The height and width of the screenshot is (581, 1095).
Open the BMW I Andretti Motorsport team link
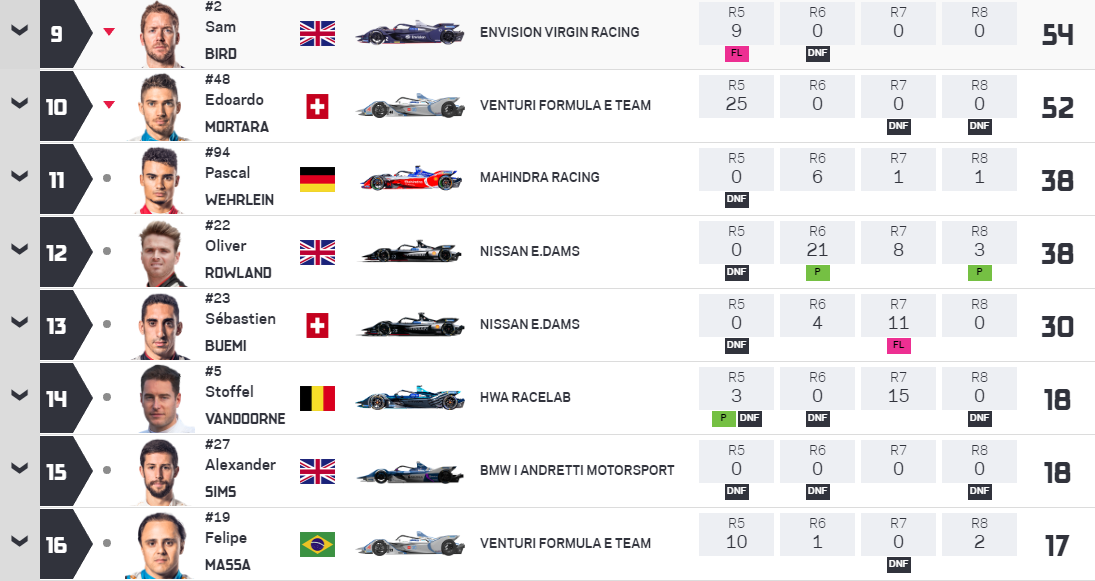tap(577, 470)
